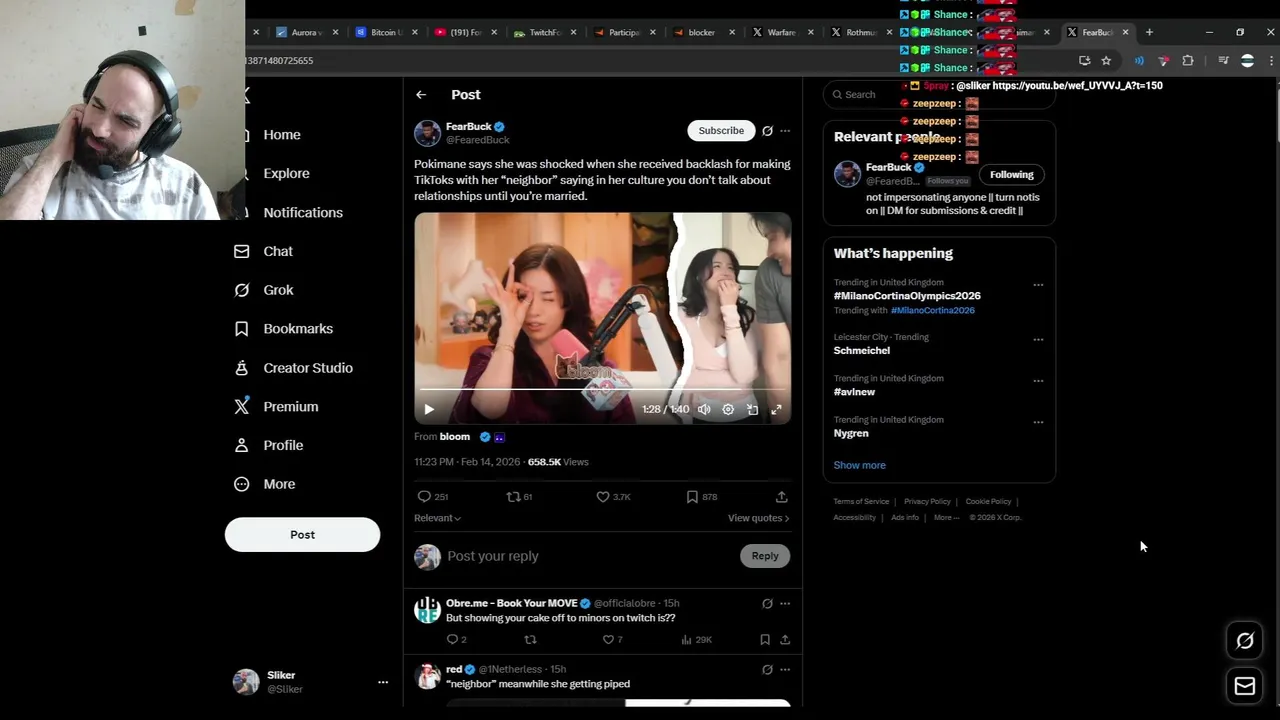Open Home in the sidebar

coord(282,135)
